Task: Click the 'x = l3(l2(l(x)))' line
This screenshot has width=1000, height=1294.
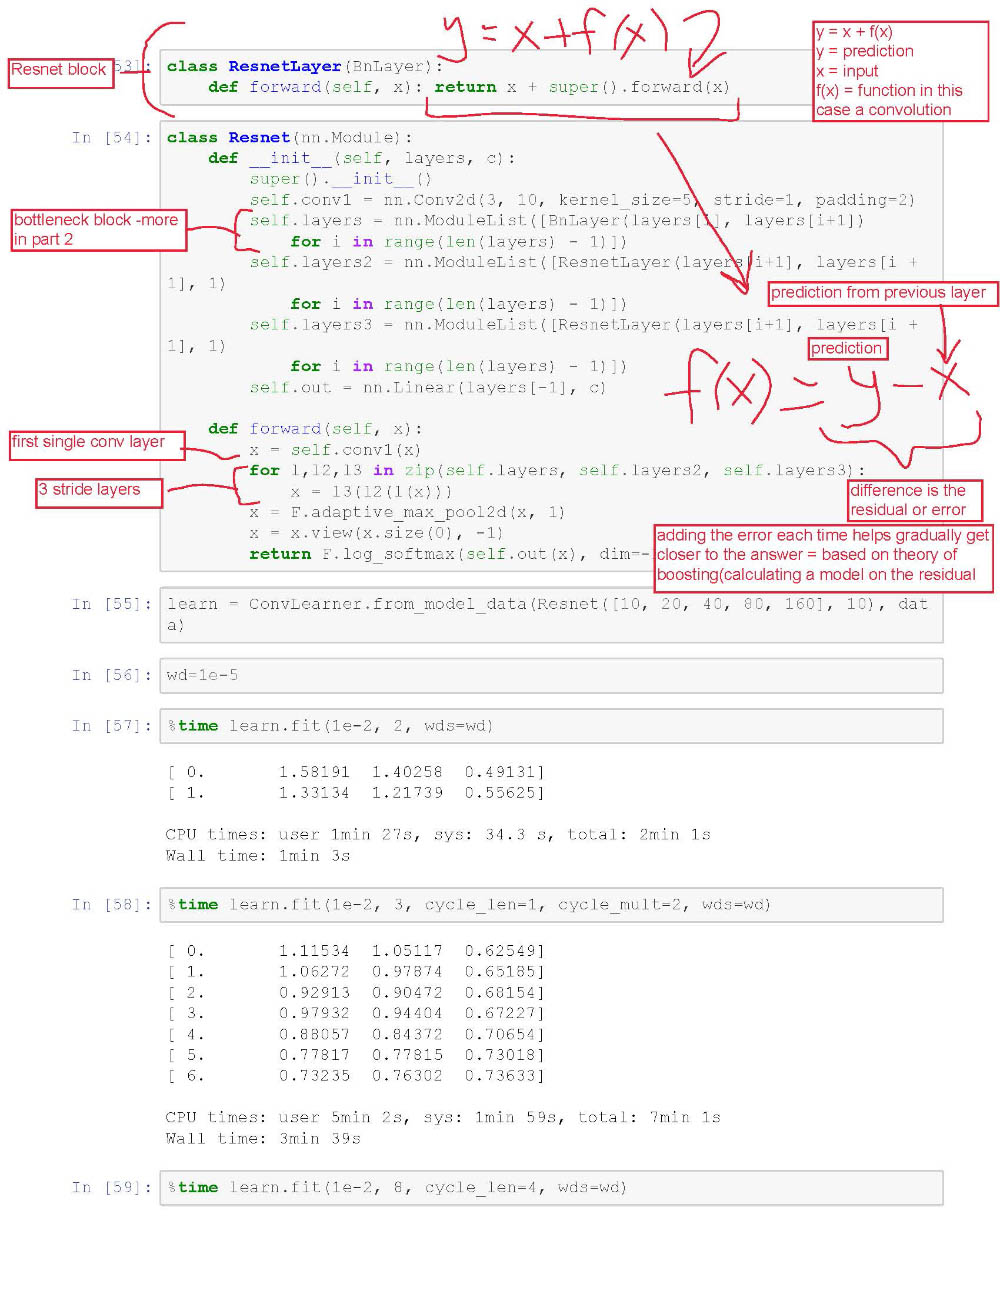Action: click(x=371, y=491)
